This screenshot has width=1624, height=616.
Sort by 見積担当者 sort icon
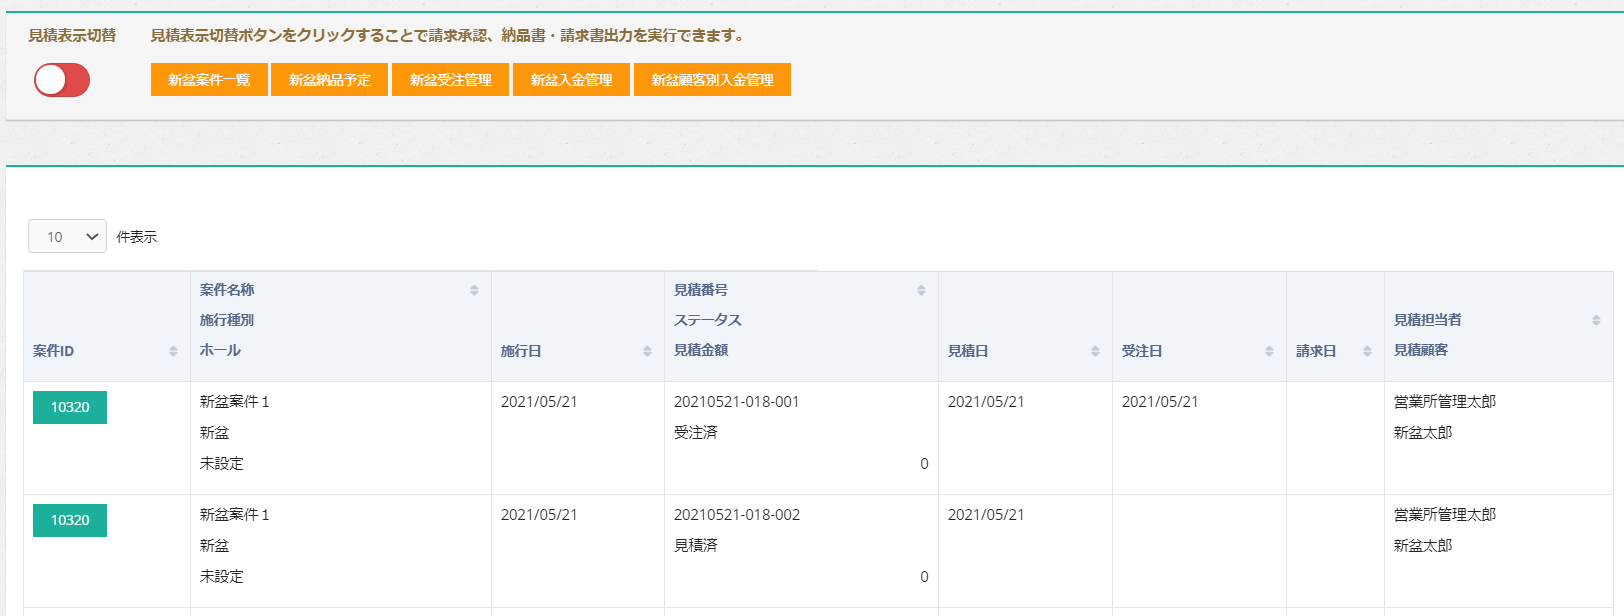[1596, 320]
